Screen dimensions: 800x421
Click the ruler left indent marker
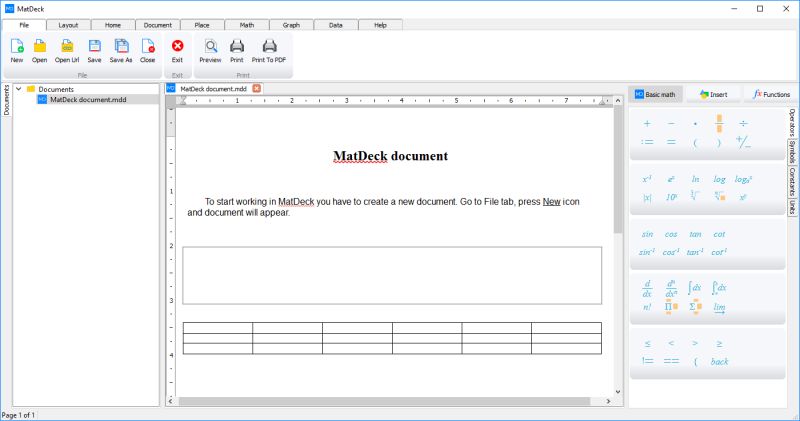click(x=182, y=101)
